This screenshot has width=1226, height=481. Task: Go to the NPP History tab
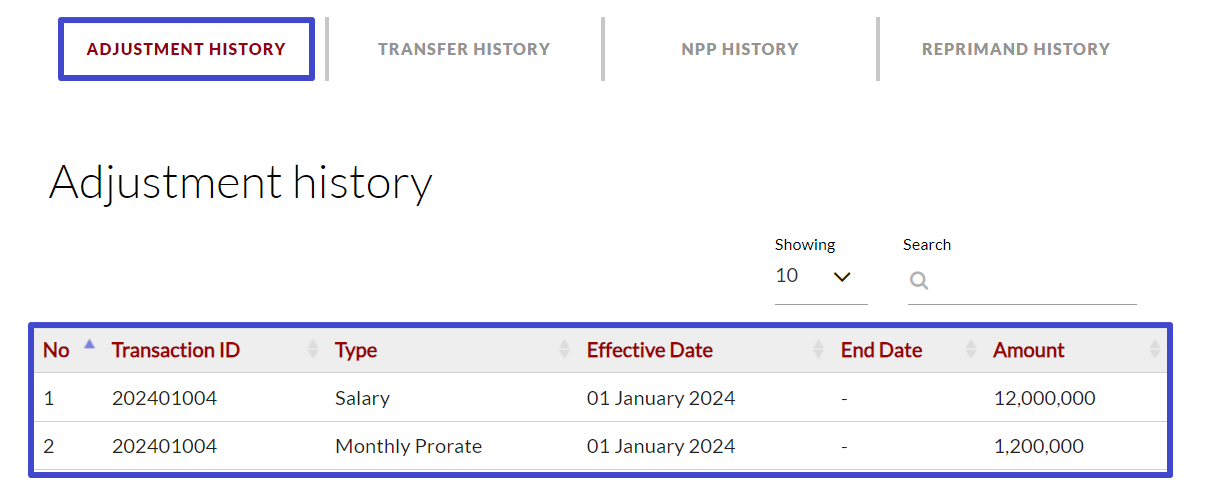point(740,49)
